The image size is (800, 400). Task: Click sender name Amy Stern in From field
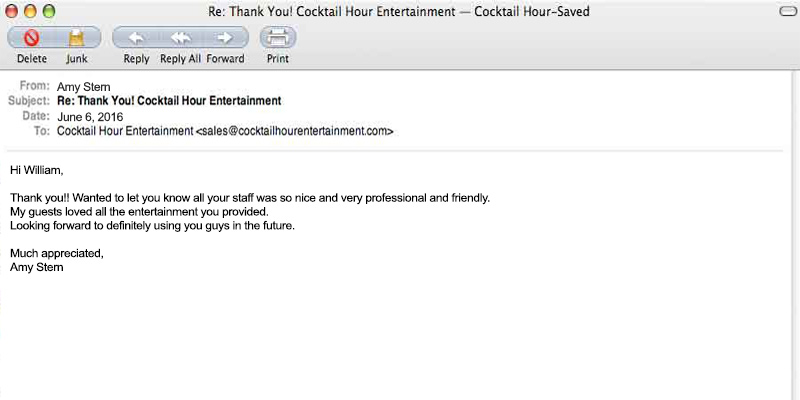pyautogui.click(x=83, y=87)
